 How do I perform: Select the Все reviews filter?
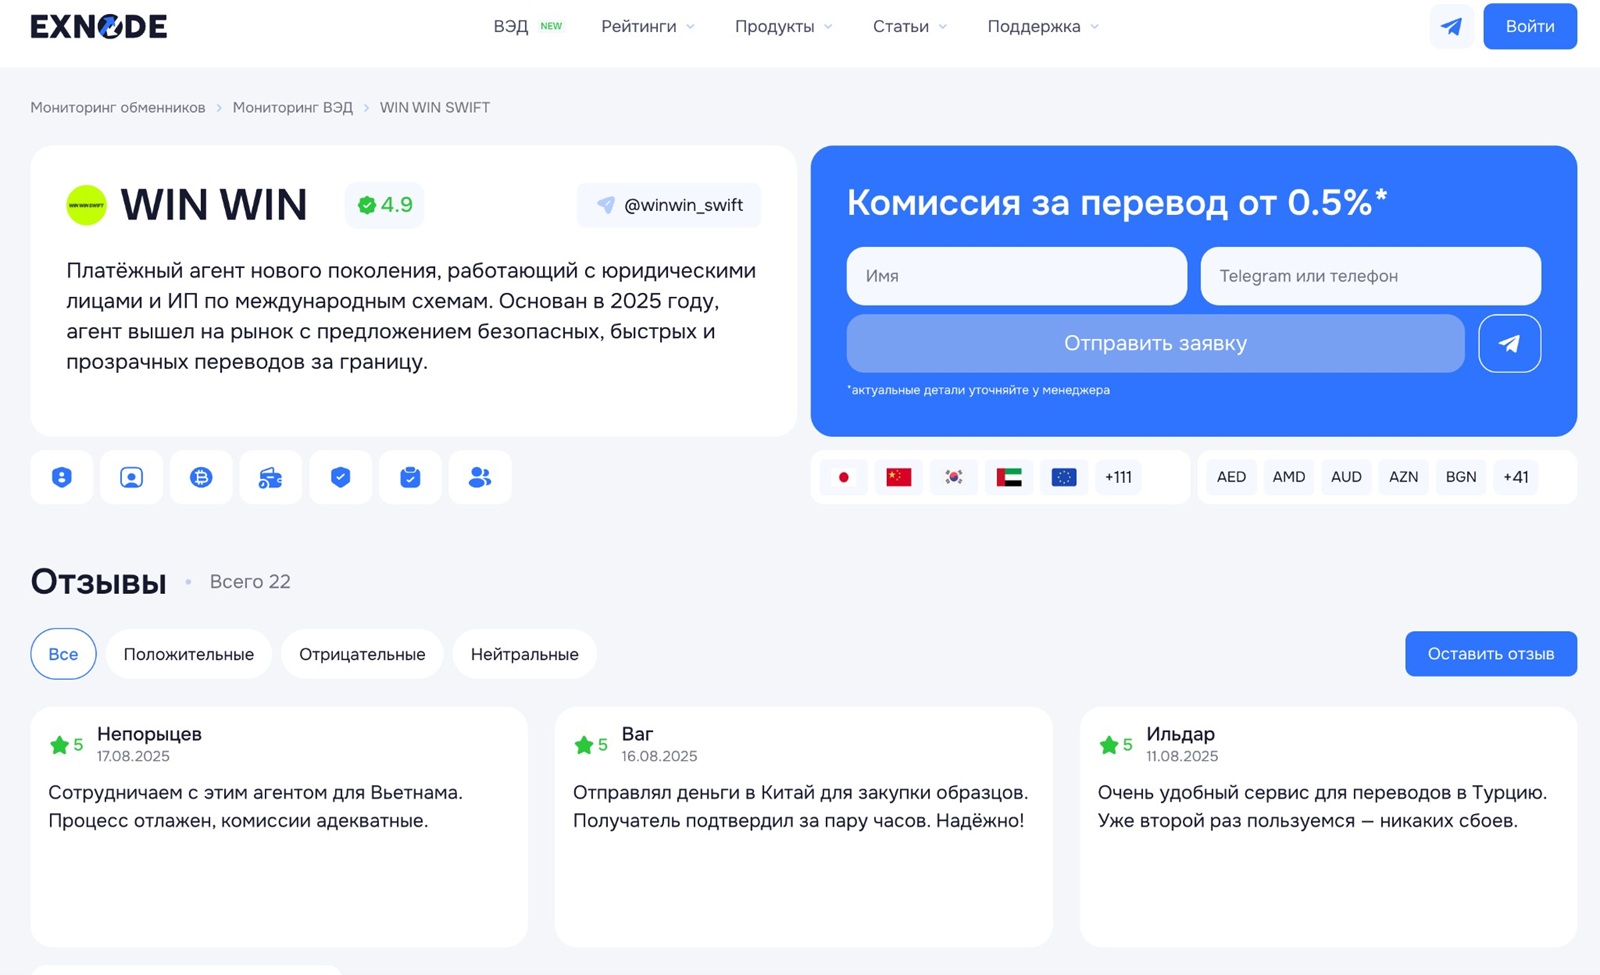tap(63, 654)
